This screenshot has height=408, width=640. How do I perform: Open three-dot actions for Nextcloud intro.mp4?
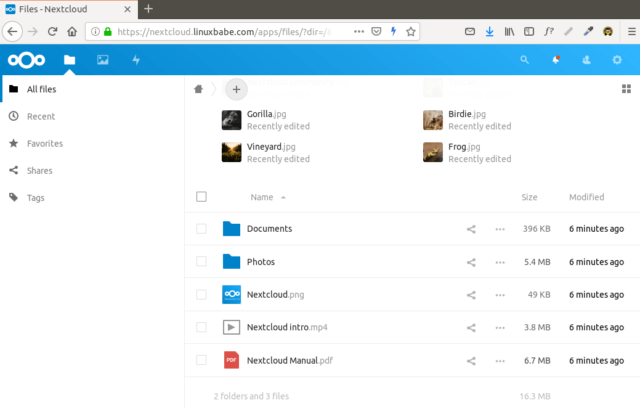[x=500, y=327]
